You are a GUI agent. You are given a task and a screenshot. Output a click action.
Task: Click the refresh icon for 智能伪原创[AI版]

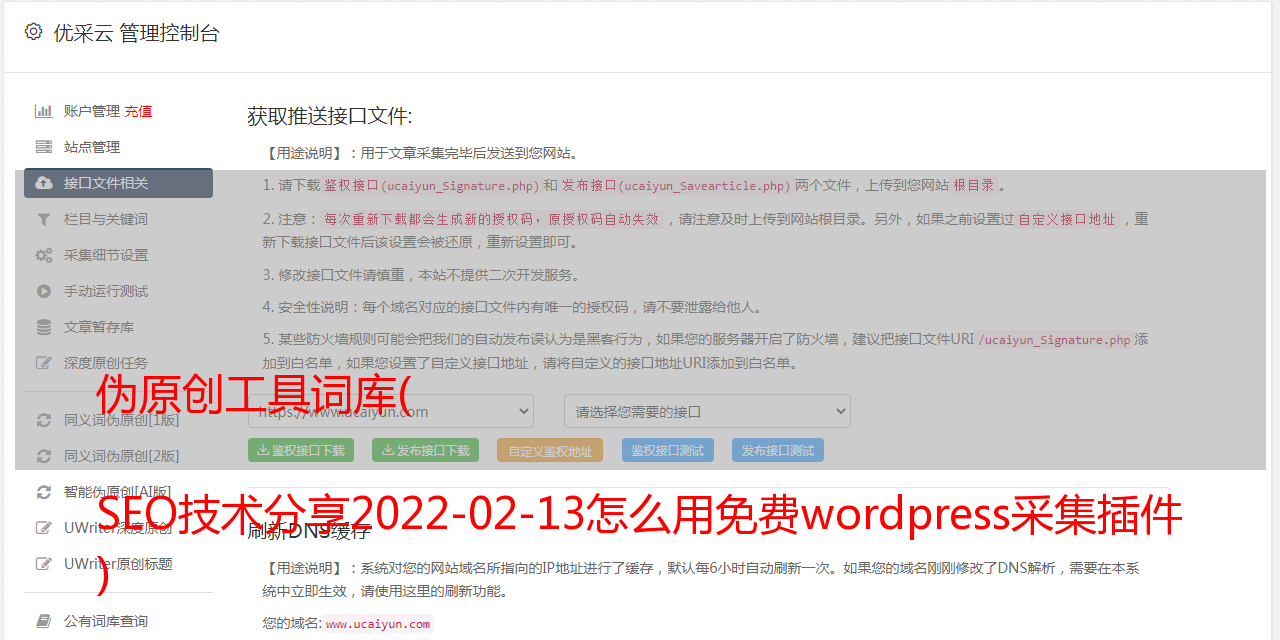[x=44, y=492]
